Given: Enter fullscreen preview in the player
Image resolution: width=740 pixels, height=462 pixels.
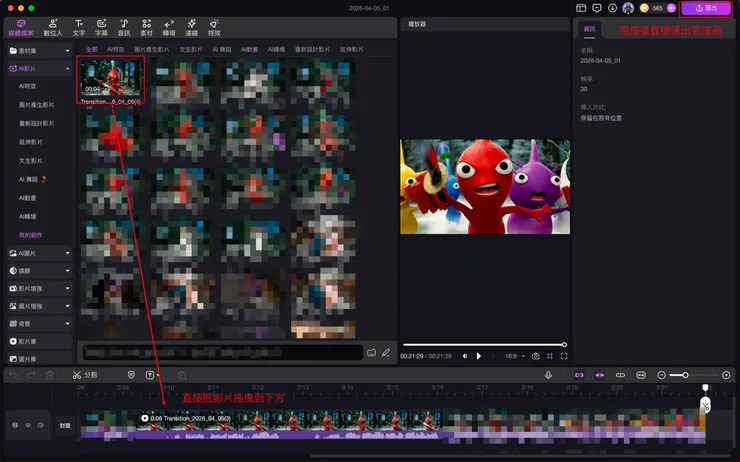Looking at the screenshot, I should coord(564,355).
